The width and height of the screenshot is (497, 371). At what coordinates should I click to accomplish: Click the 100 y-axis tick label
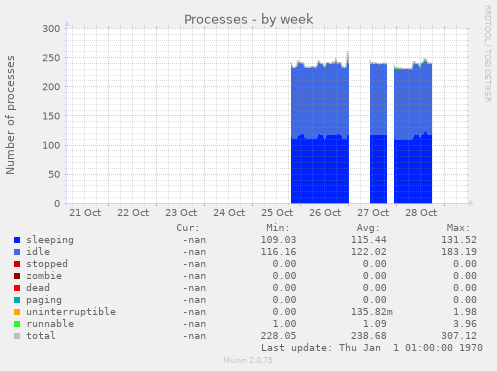click(51, 145)
